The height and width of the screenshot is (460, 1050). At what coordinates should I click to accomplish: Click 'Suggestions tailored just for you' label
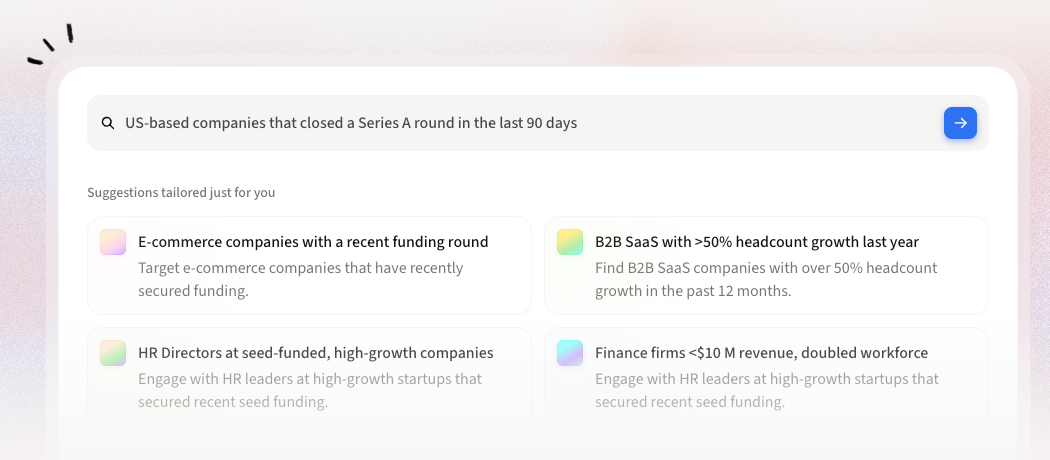pos(181,192)
